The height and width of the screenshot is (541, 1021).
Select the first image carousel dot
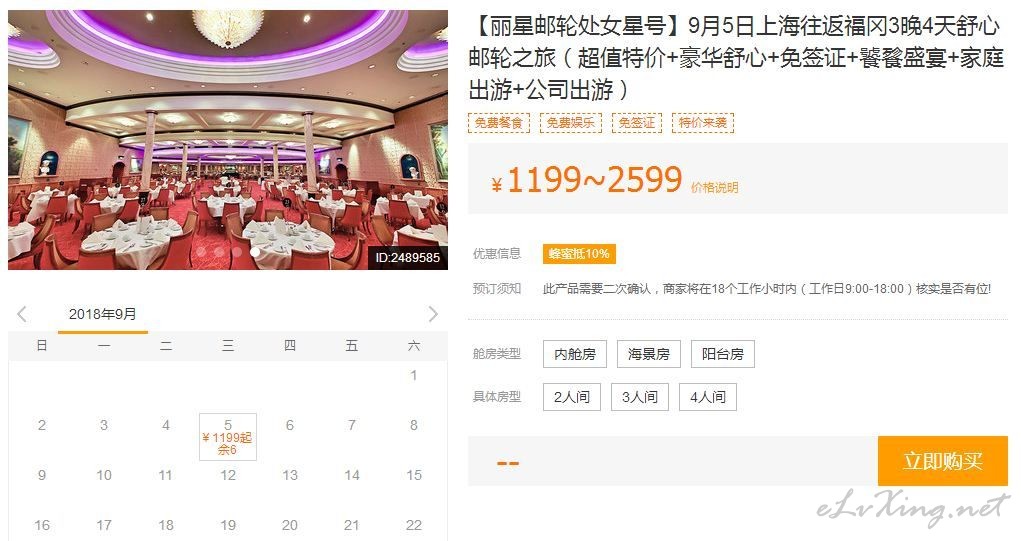tap(201, 251)
